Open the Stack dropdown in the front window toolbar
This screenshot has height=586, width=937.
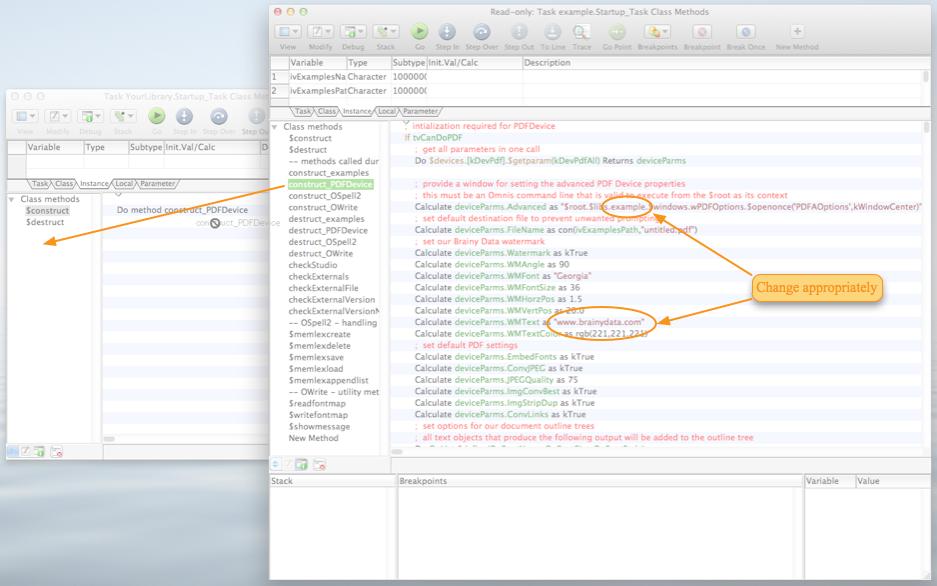(x=385, y=32)
